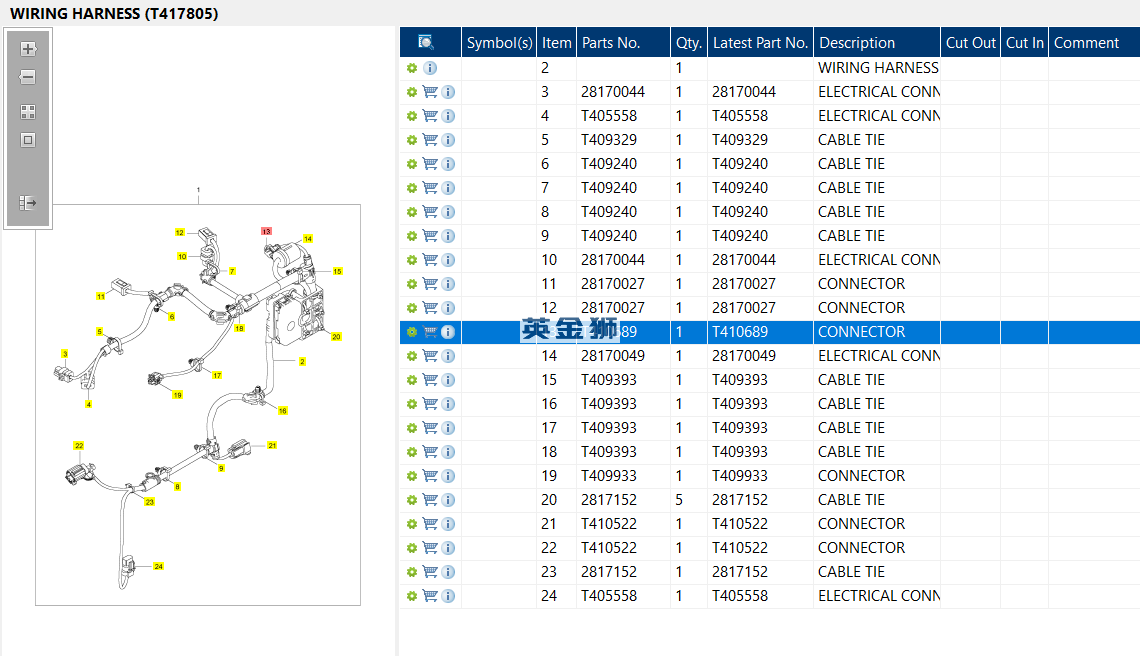Click the Cut Out column header

pyautogui.click(x=971, y=42)
